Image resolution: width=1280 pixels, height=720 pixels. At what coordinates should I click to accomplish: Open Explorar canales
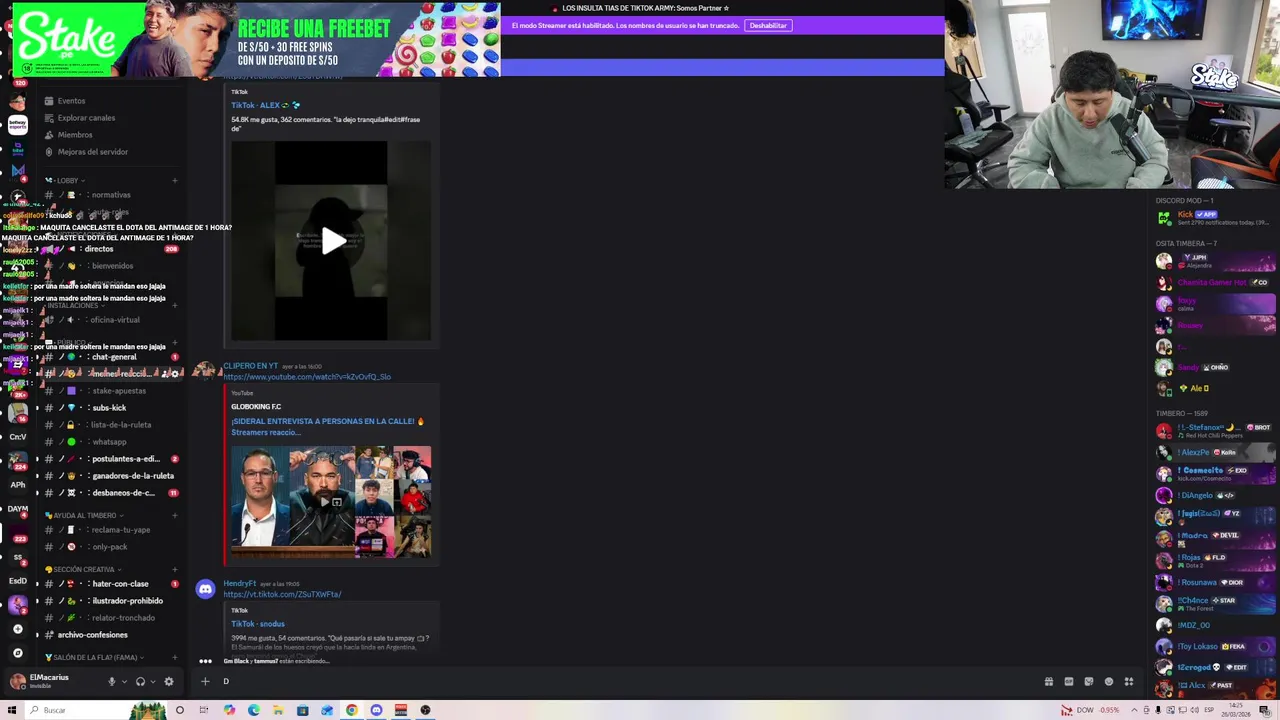coord(86,118)
